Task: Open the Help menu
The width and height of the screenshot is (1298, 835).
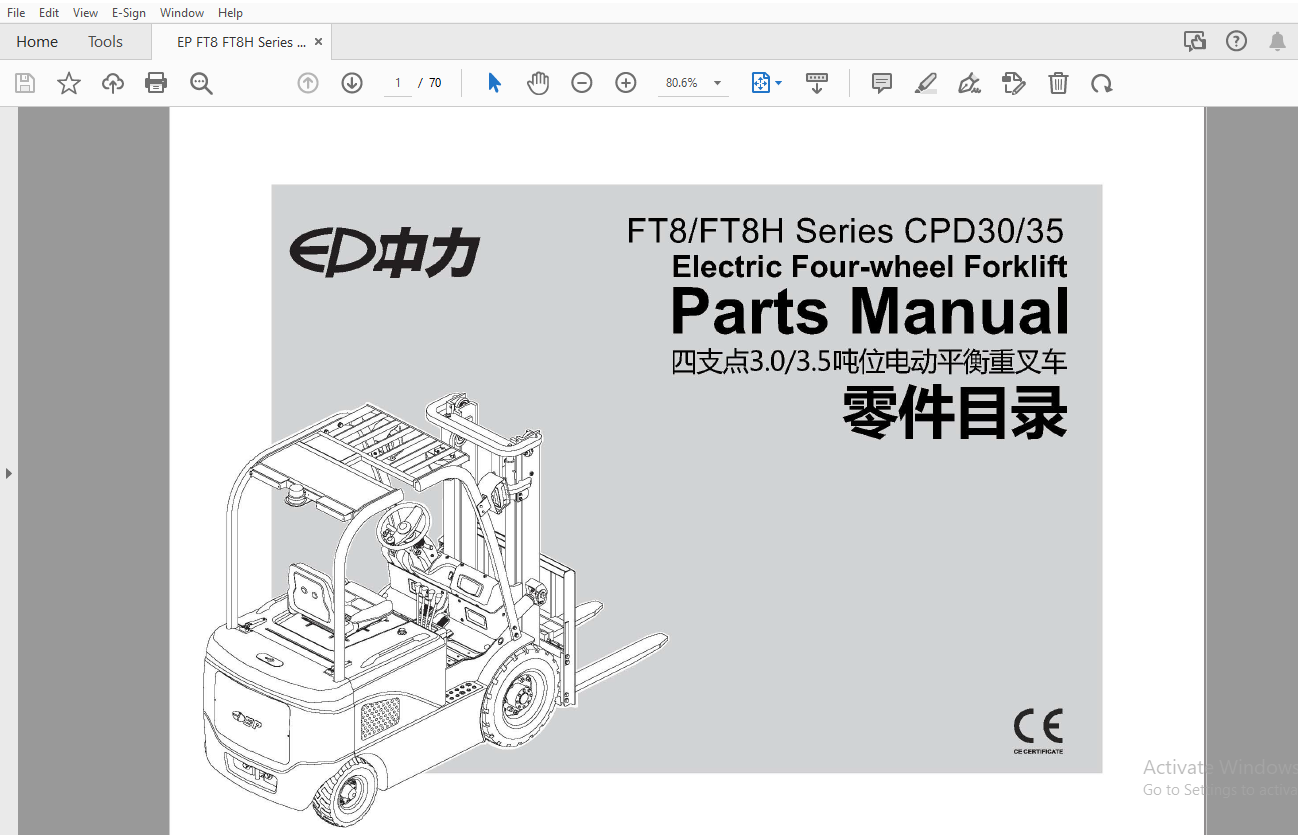Action: pos(230,13)
